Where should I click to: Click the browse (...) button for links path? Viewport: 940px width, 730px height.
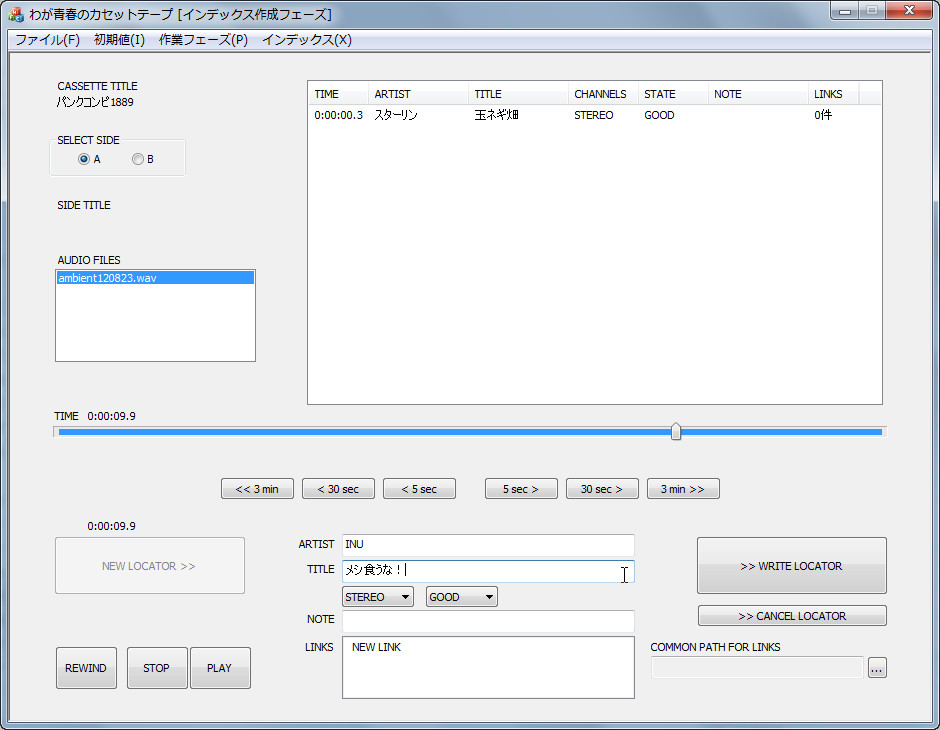877,667
